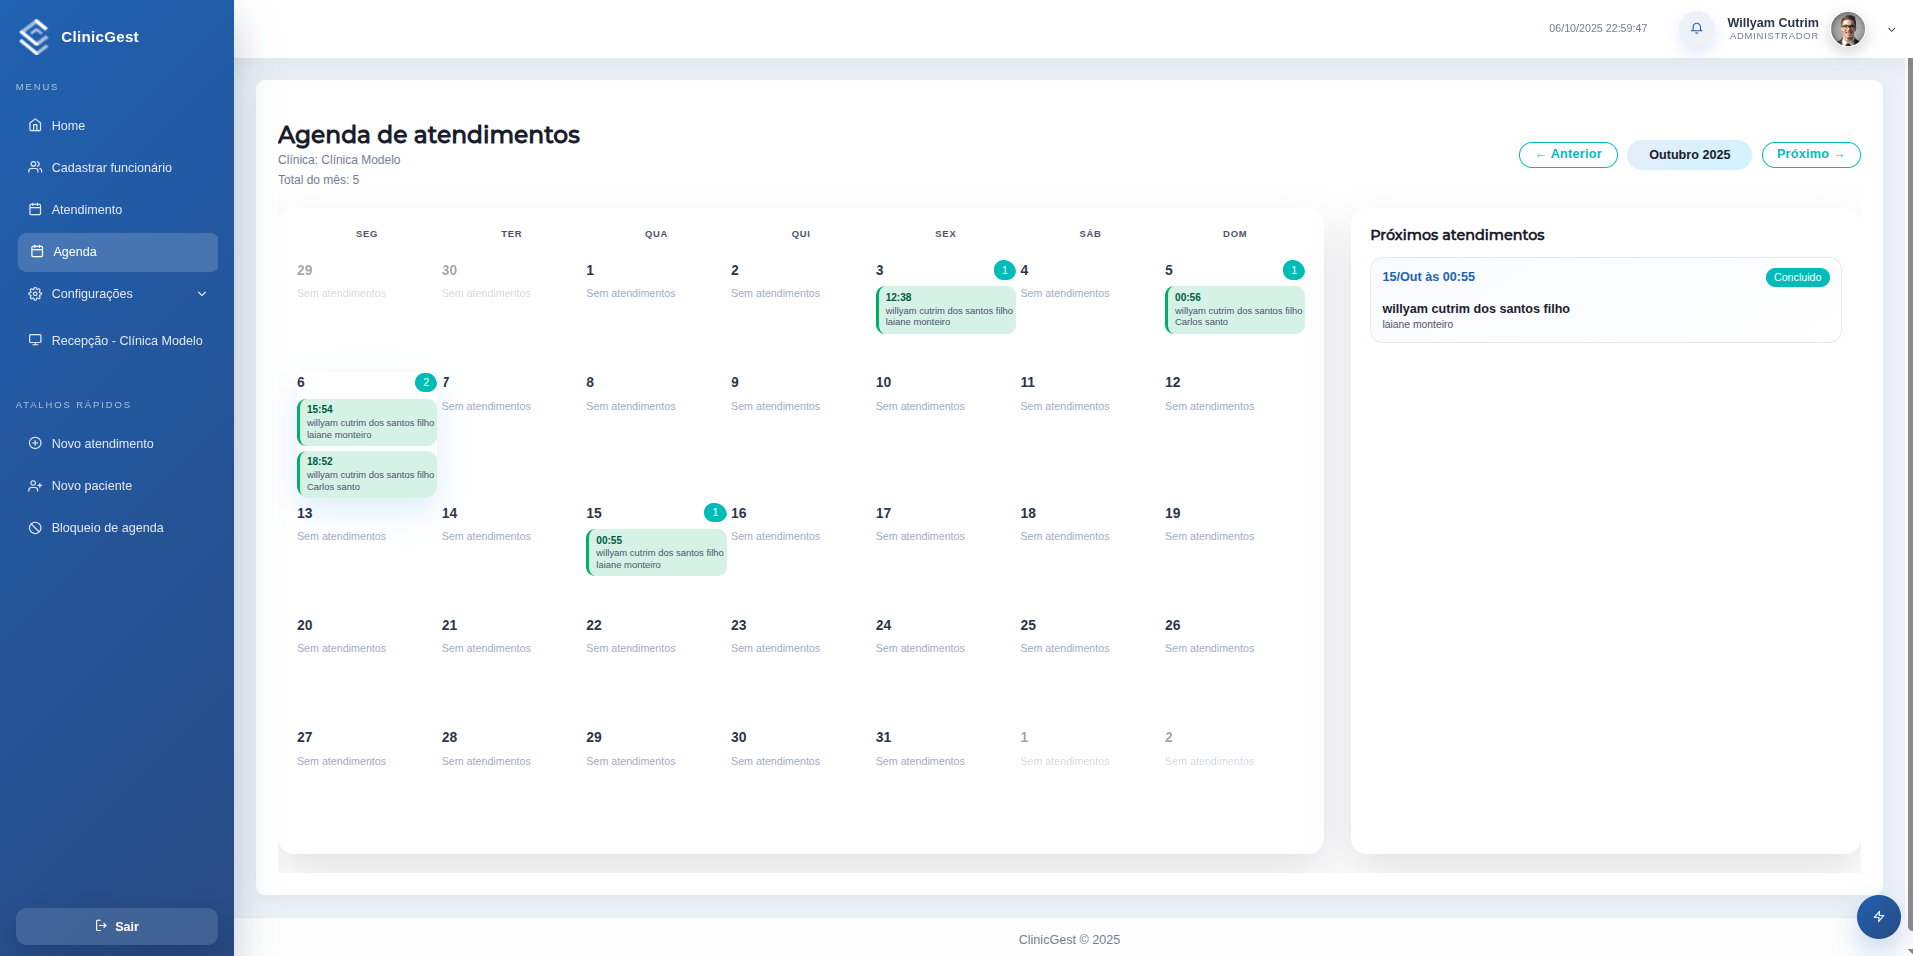1913x956 pixels.
Task: Expand the Configurações submenu chevron
Action: 202,294
